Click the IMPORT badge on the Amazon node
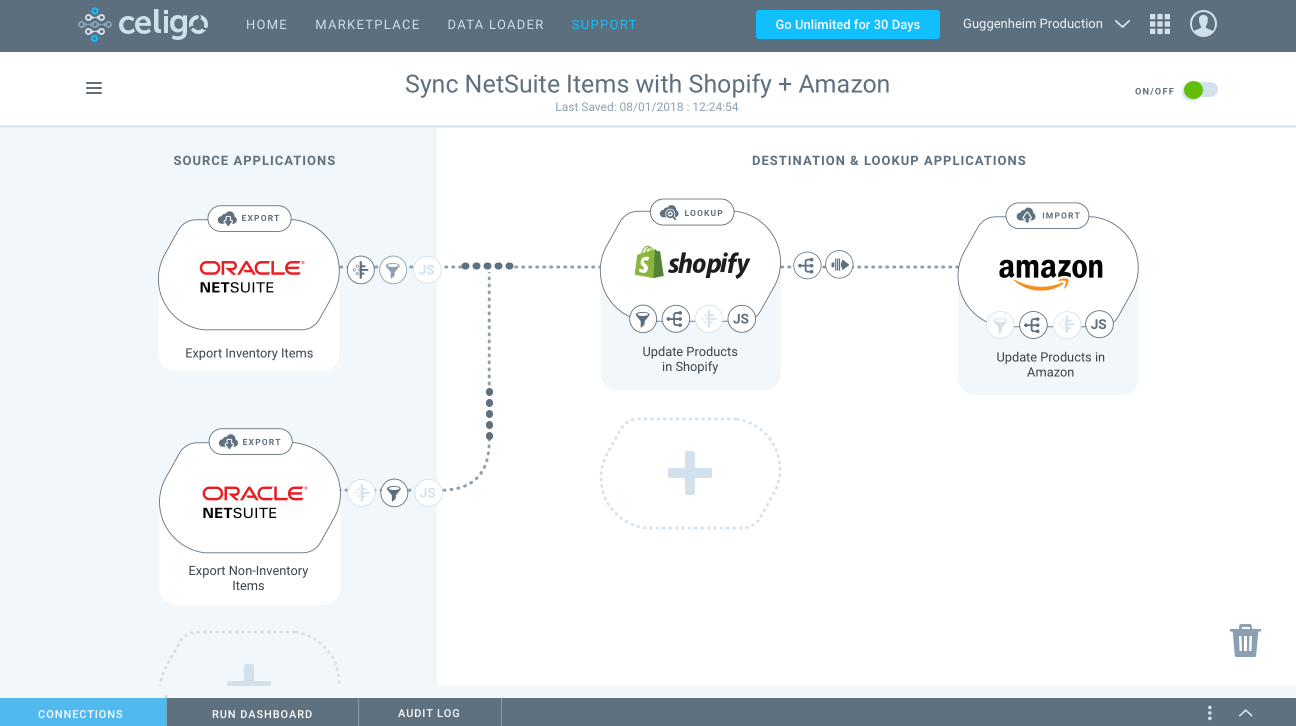The image size is (1296, 726). point(1049,215)
